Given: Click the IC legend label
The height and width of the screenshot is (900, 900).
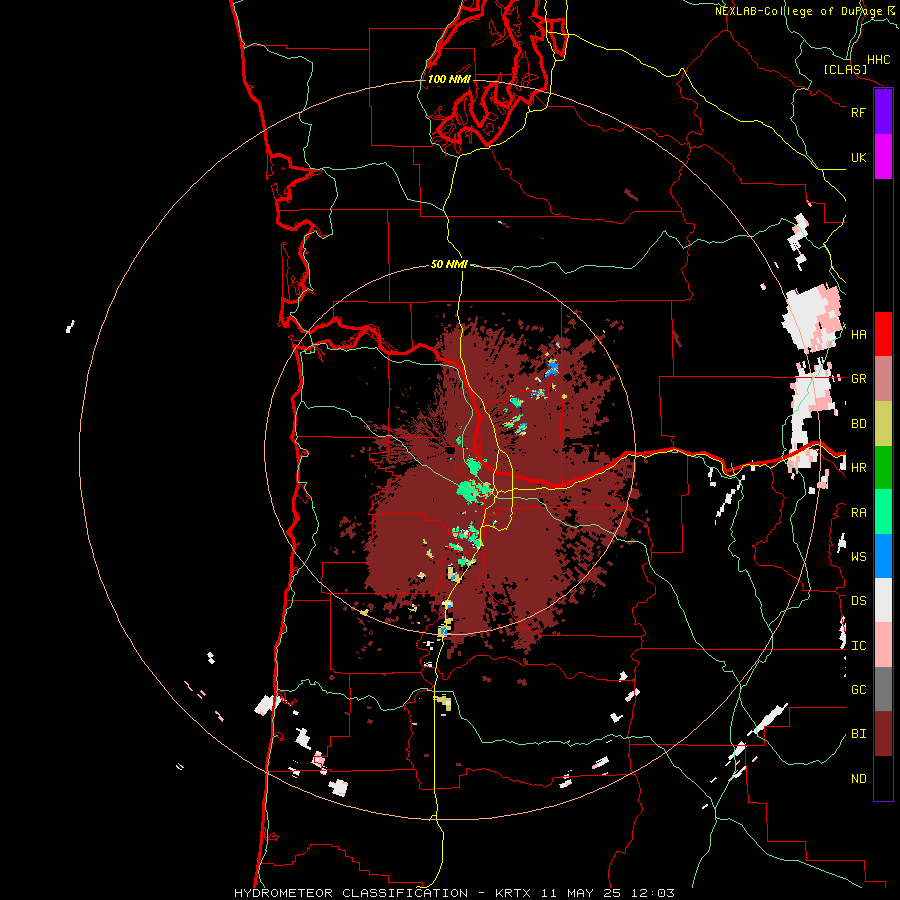Looking at the screenshot, I should point(858,646).
